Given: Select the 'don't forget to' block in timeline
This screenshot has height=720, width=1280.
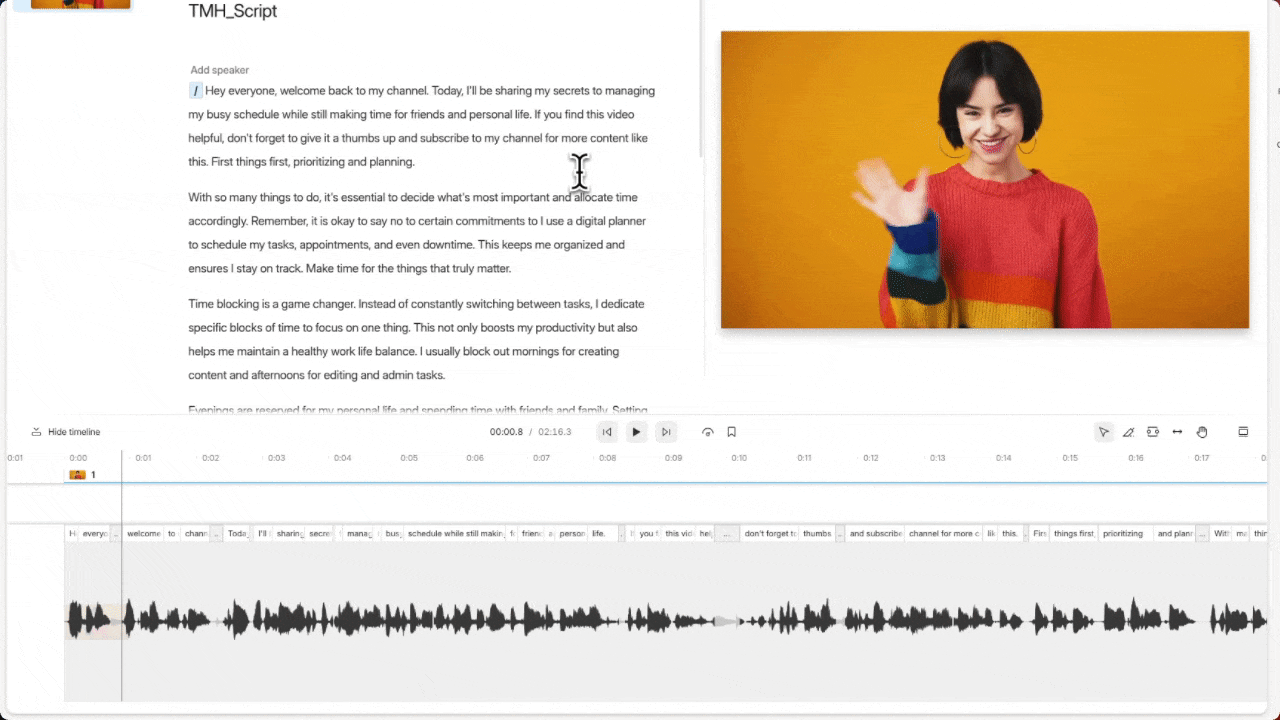Looking at the screenshot, I should (770, 534).
